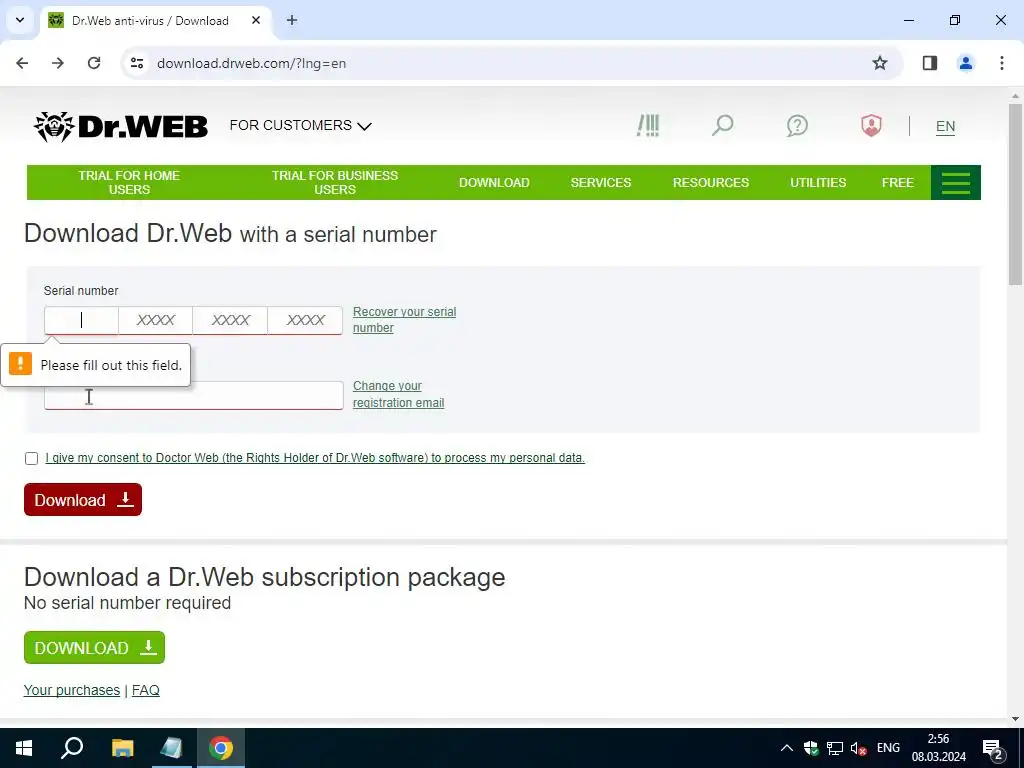Viewport: 1024px width, 768px height.
Task: Focus the second serial number XXXX field
Action: pos(155,320)
